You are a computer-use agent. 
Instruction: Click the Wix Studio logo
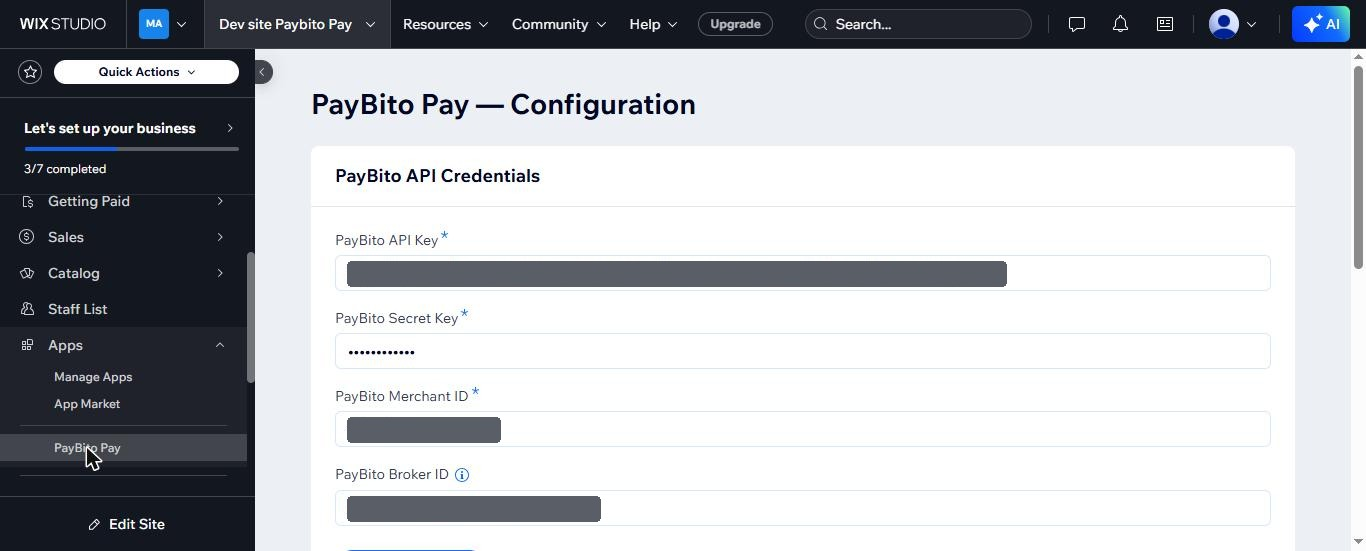[x=62, y=24]
